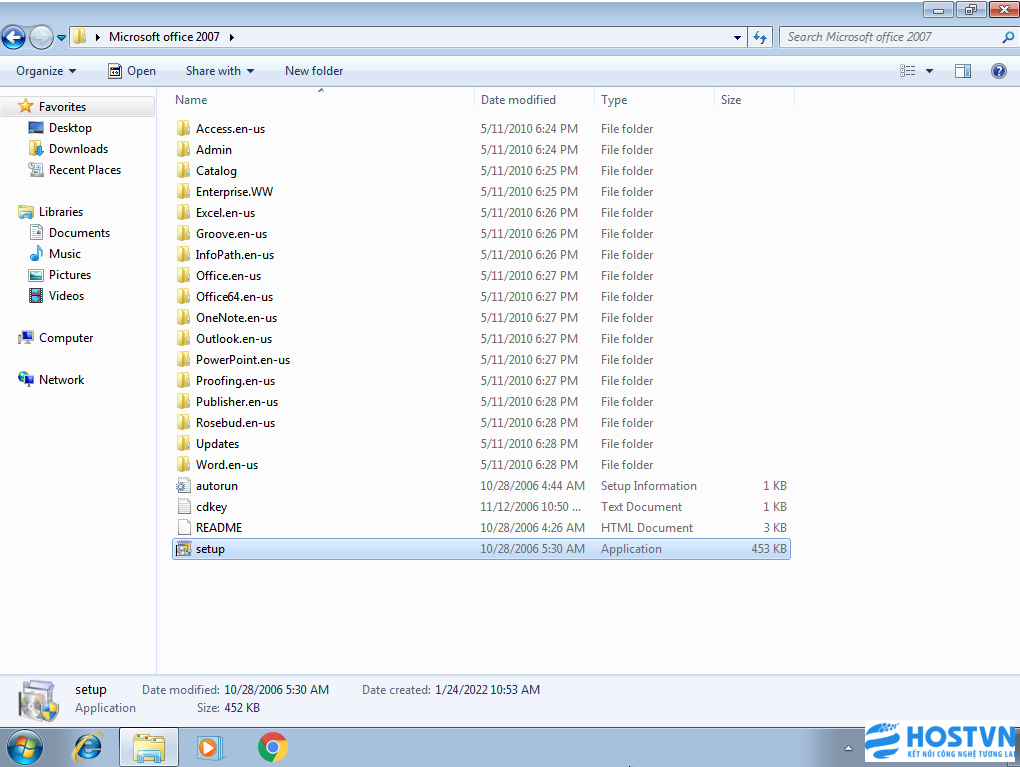Select the Outlook.en-us folder icon
The height and width of the screenshot is (767, 1020).
tap(183, 339)
